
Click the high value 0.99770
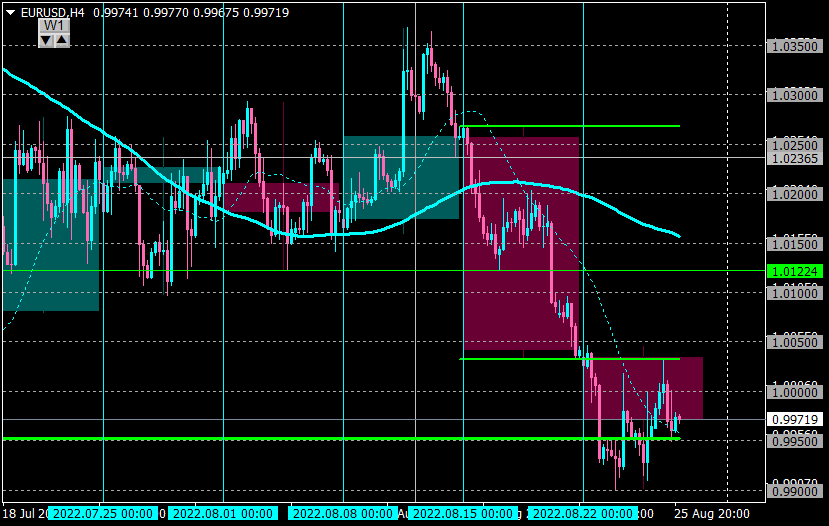pos(165,13)
